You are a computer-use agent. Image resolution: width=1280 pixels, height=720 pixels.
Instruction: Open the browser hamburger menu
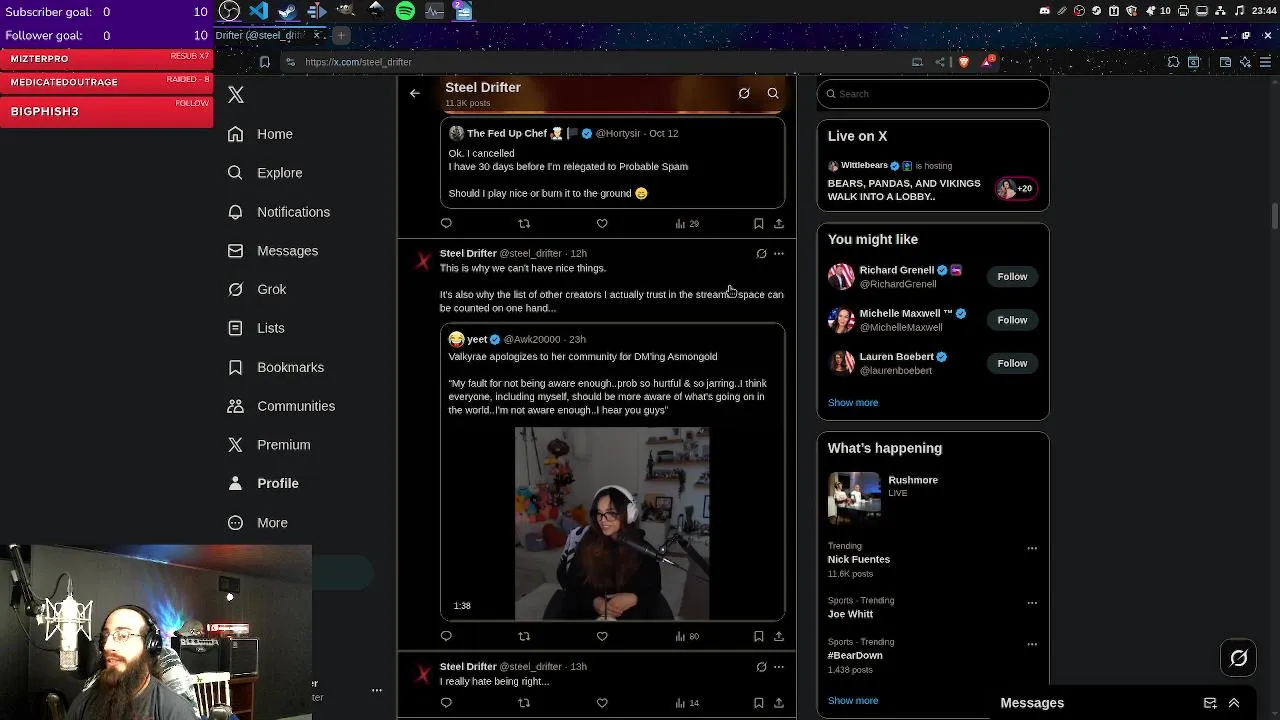[x=1266, y=62]
